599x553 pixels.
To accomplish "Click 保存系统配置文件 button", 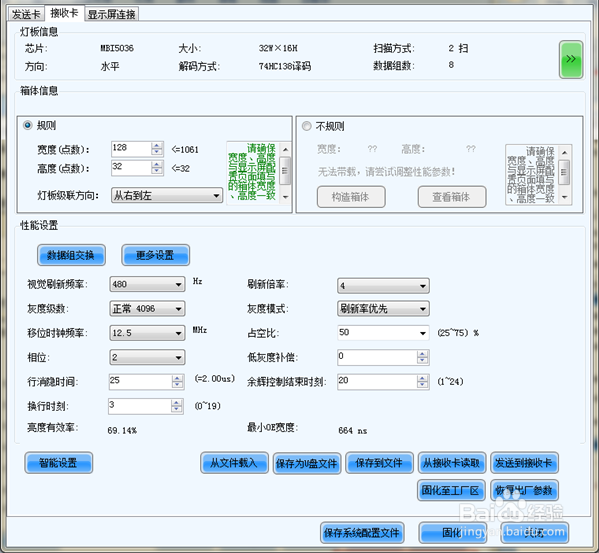I will (x=362, y=533).
